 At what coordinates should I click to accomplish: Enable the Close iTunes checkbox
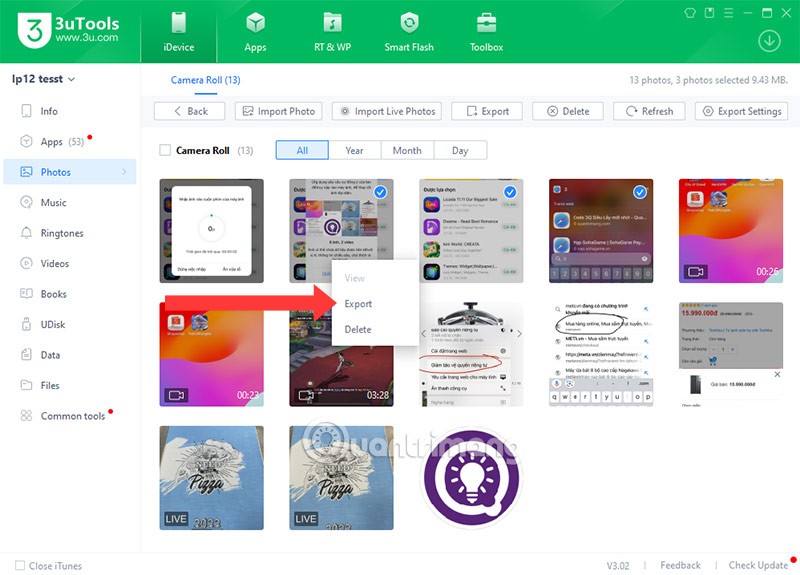coord(20,565)
